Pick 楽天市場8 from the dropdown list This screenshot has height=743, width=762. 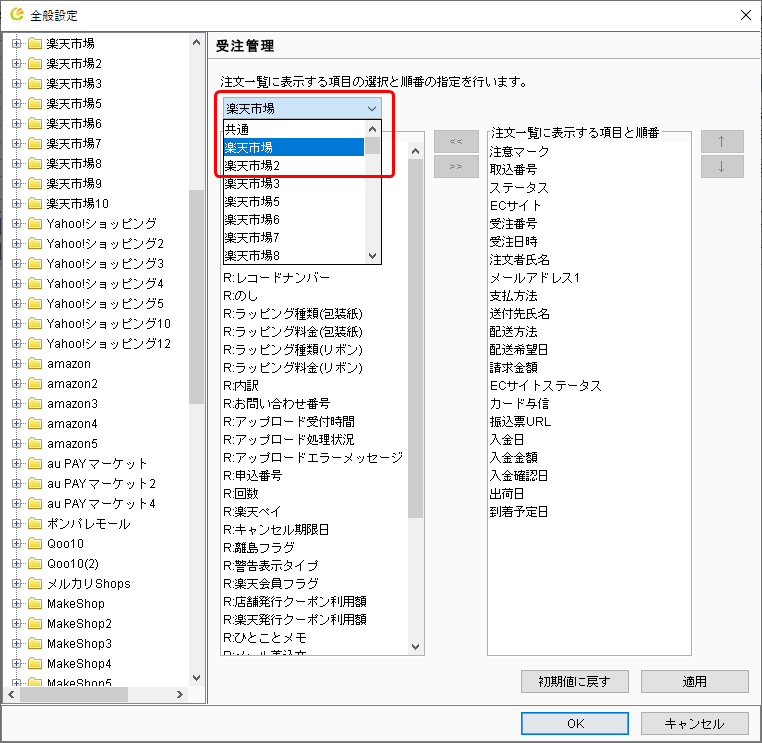[294, 256]
